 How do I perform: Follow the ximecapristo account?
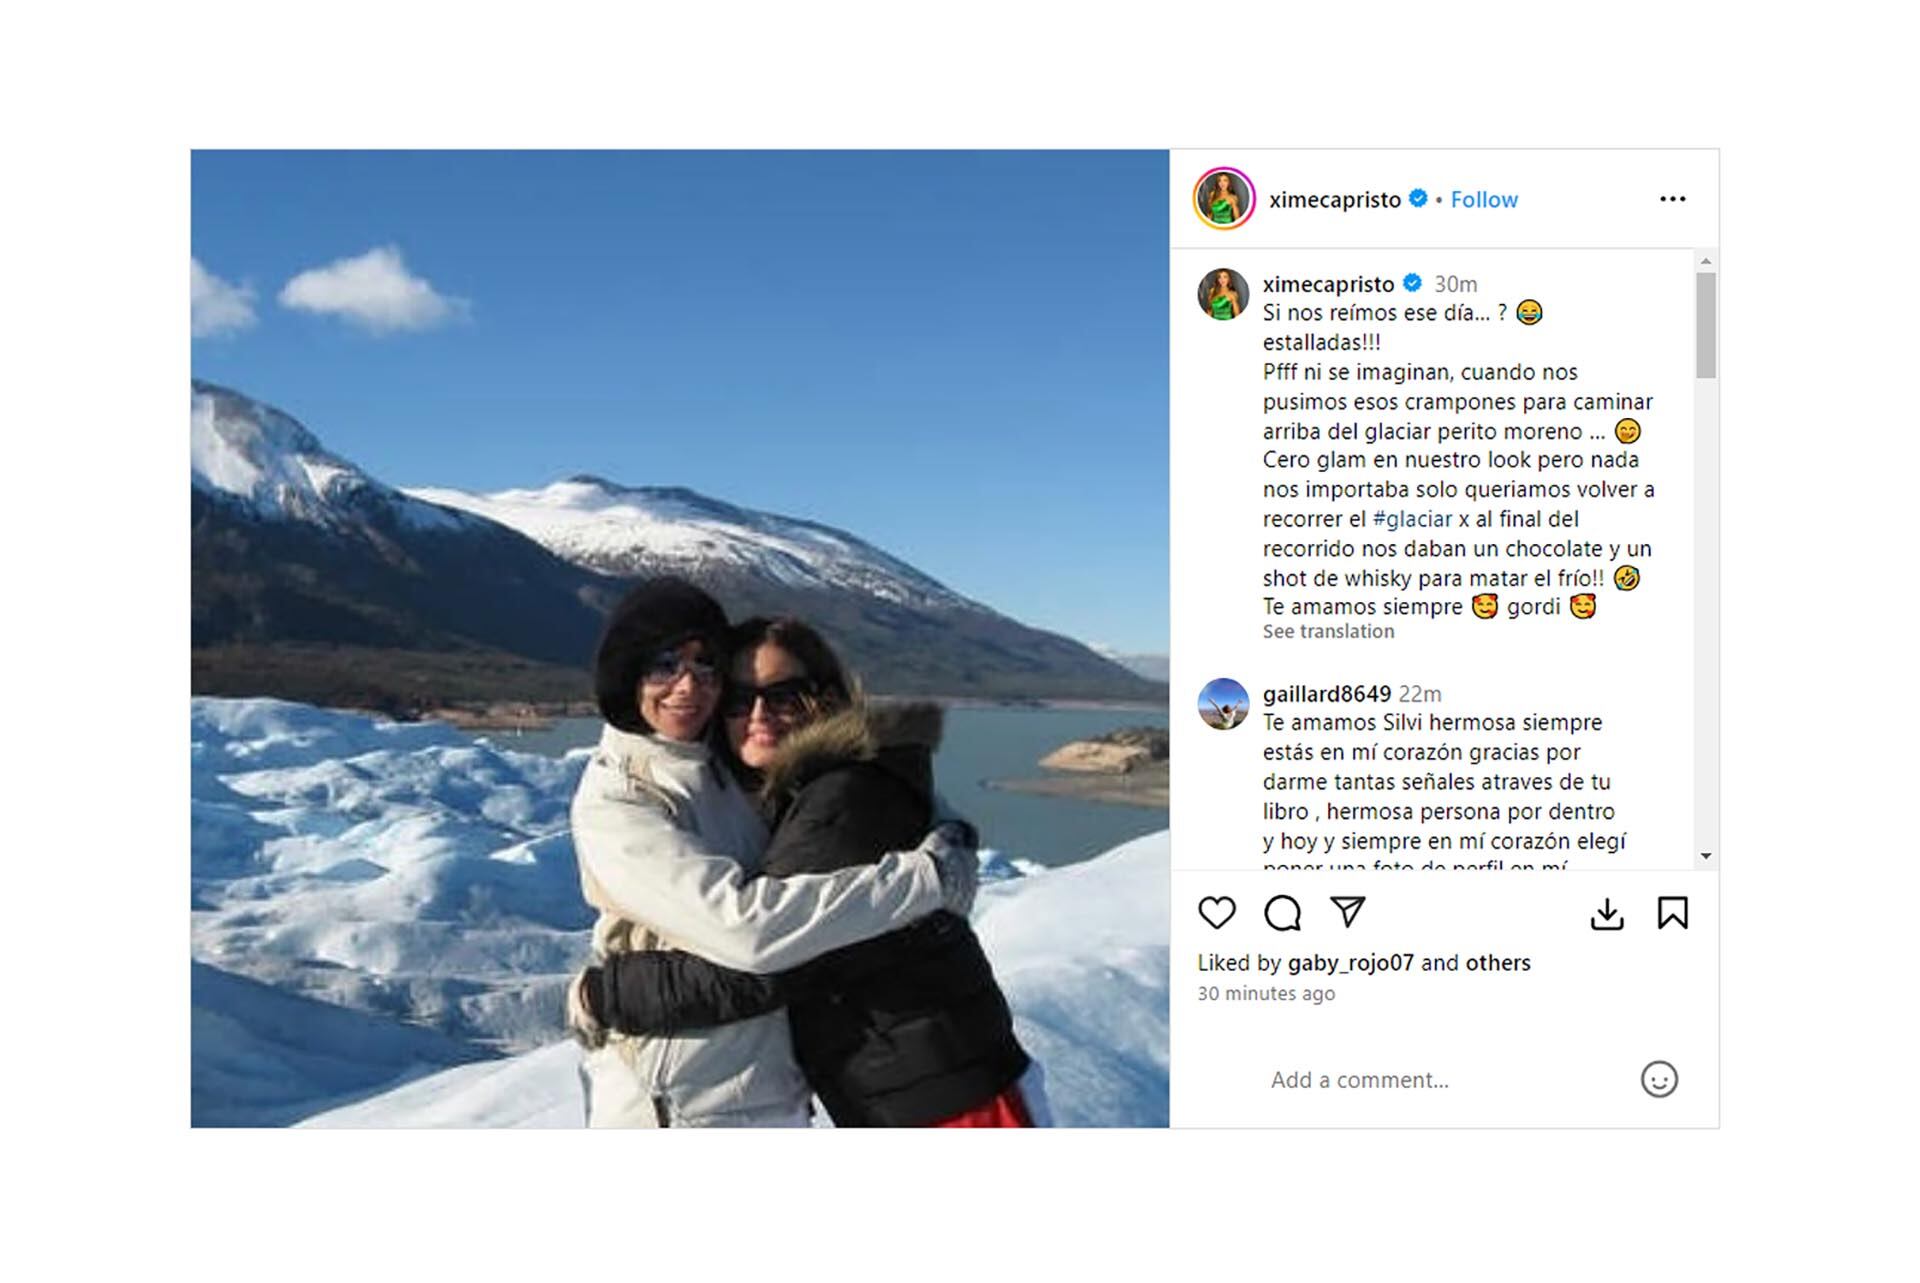[1484, 199]
